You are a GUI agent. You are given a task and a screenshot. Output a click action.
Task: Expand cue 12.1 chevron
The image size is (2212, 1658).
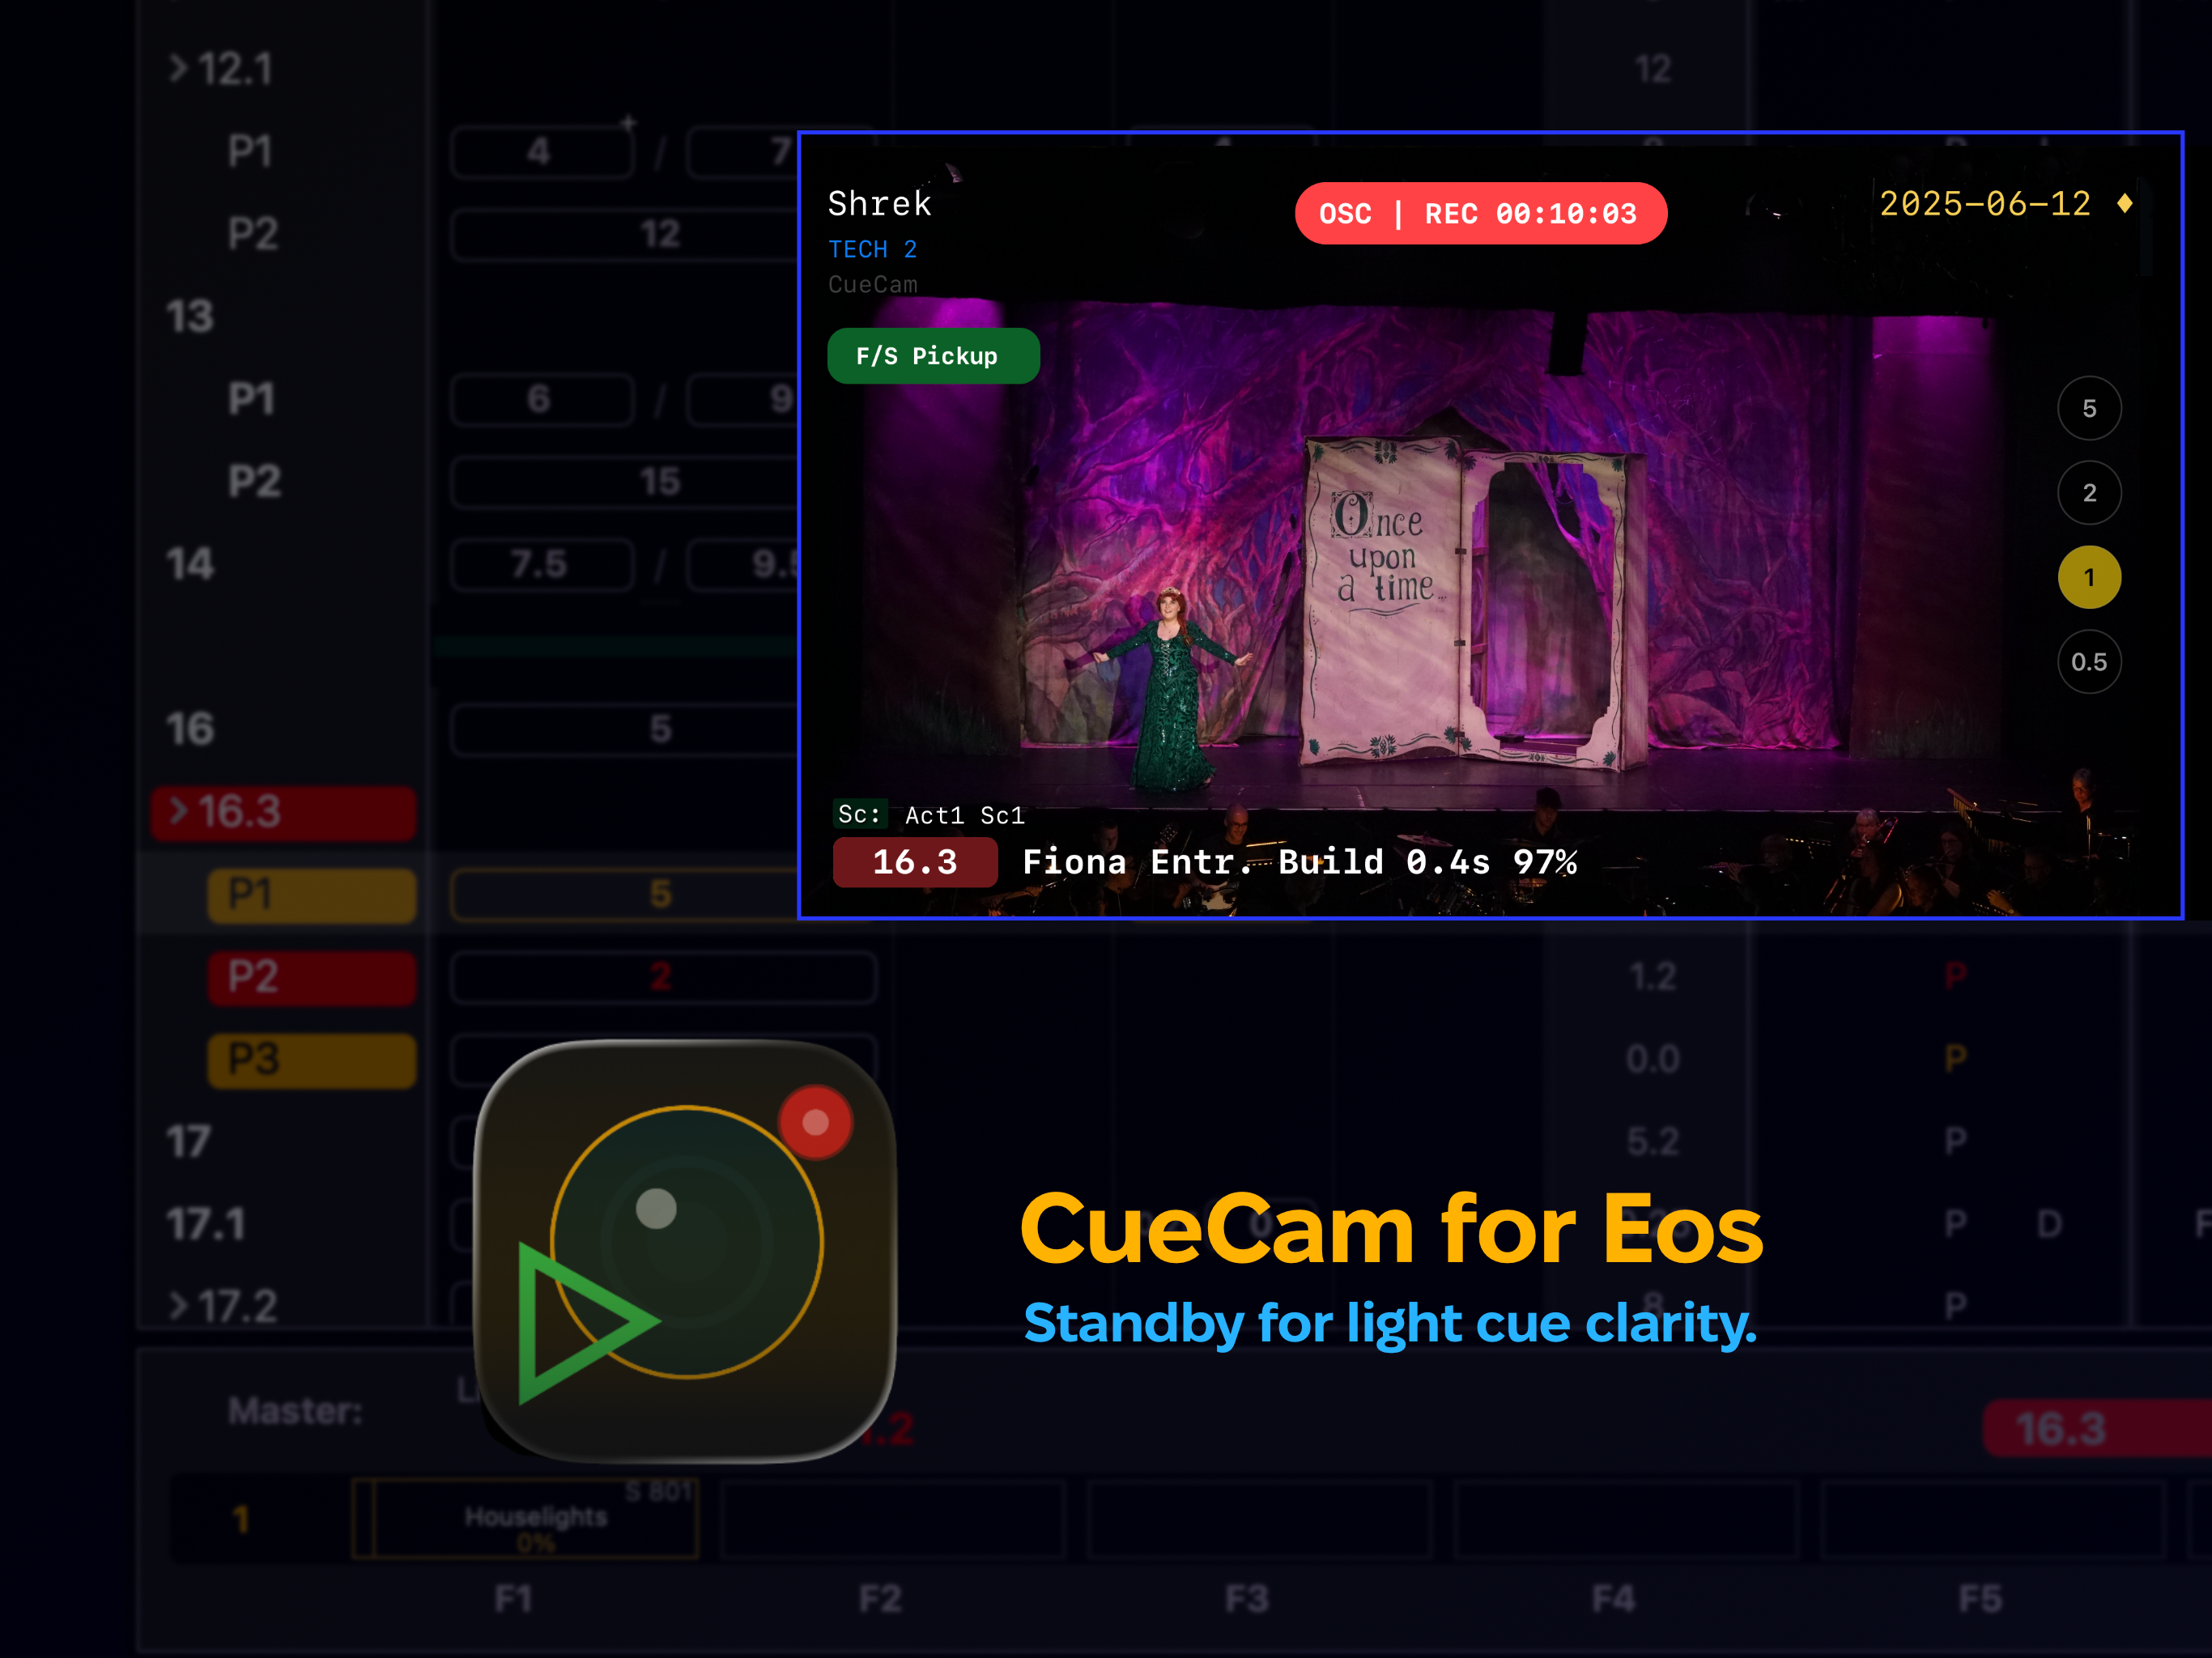pos(178,68)
